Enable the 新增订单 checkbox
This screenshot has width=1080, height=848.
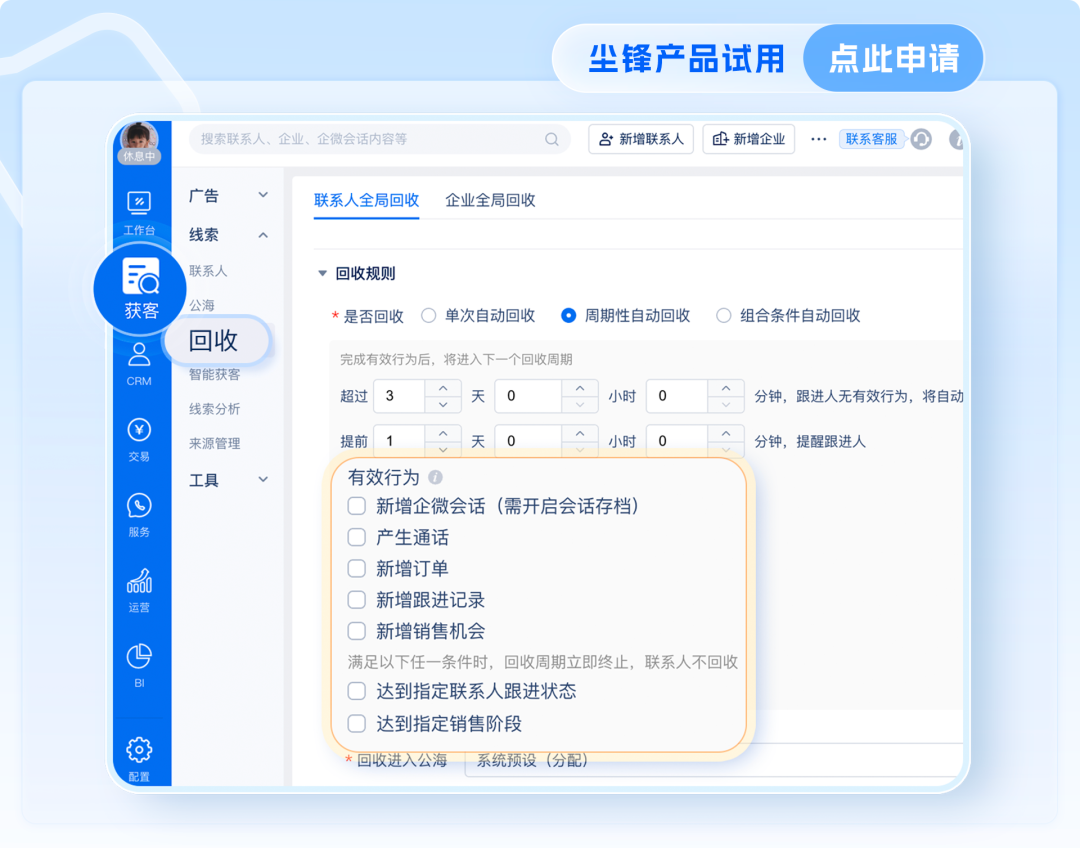point(357,569)
